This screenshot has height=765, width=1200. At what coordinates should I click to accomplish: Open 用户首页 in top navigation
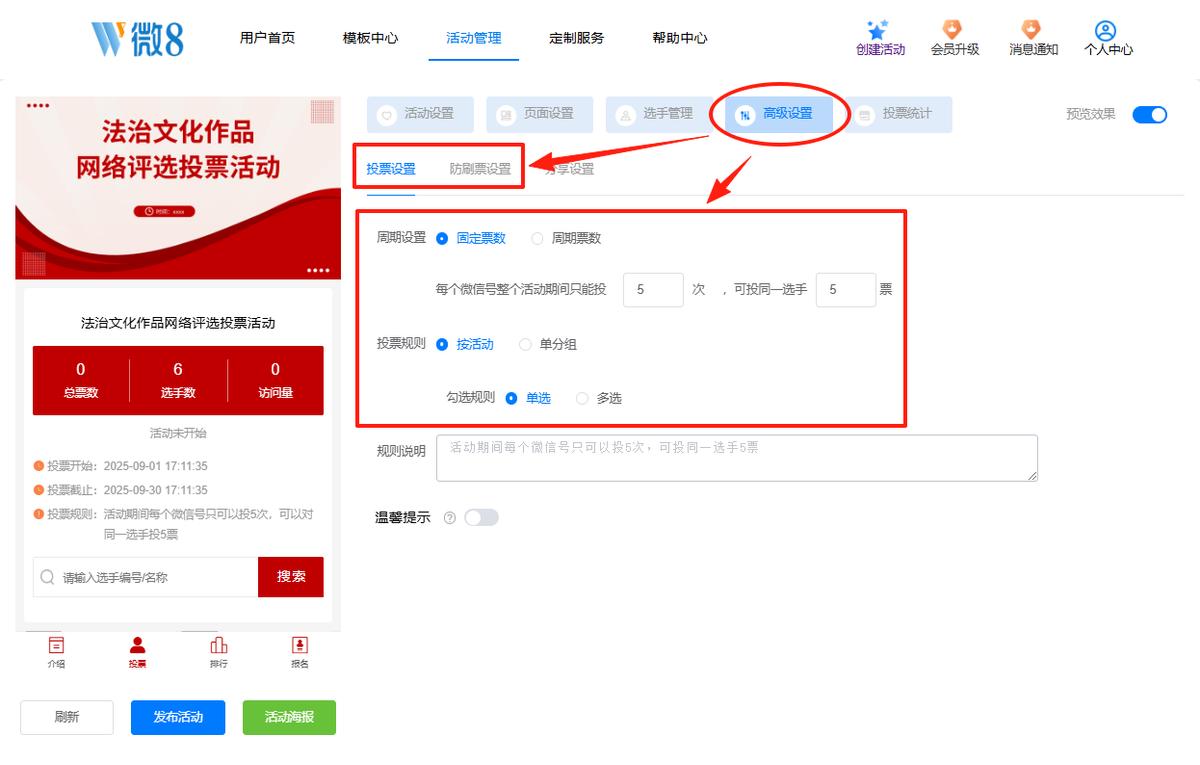[x=267, y=38]
